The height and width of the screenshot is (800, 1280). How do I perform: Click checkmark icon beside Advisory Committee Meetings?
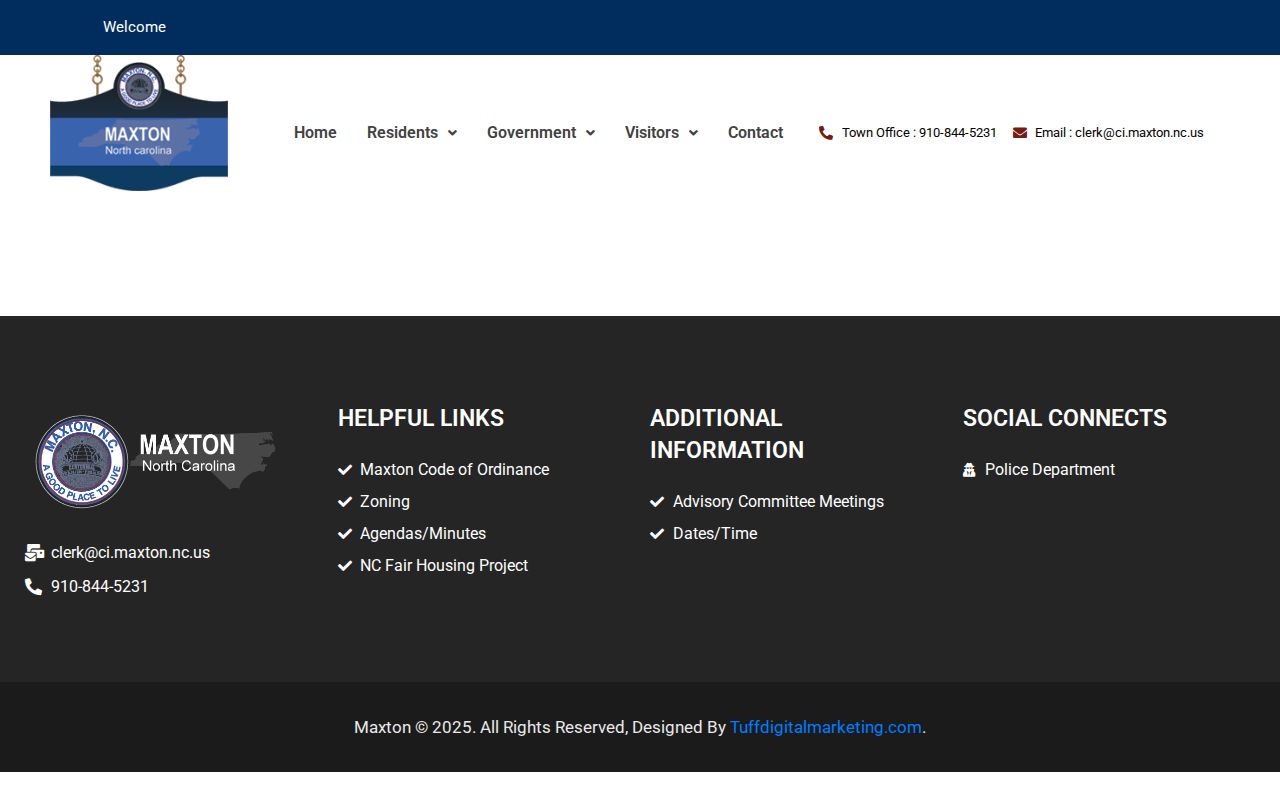tap(657, 502)
